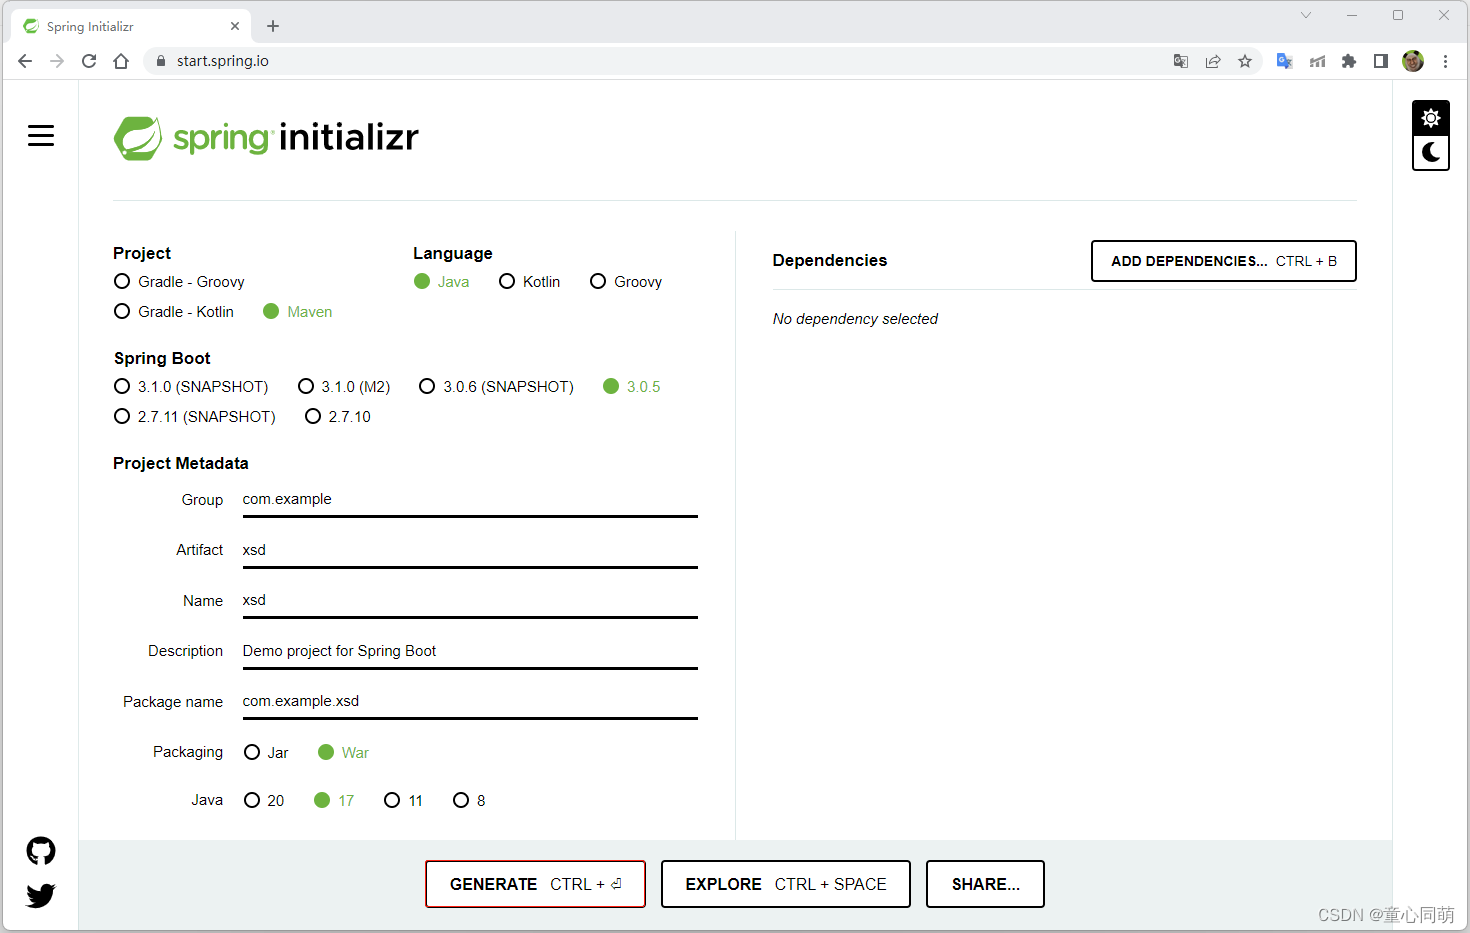The height and width of the screenshot is (933, 1470).
Task: Go forward in browser history
Action: pos(57,61)
